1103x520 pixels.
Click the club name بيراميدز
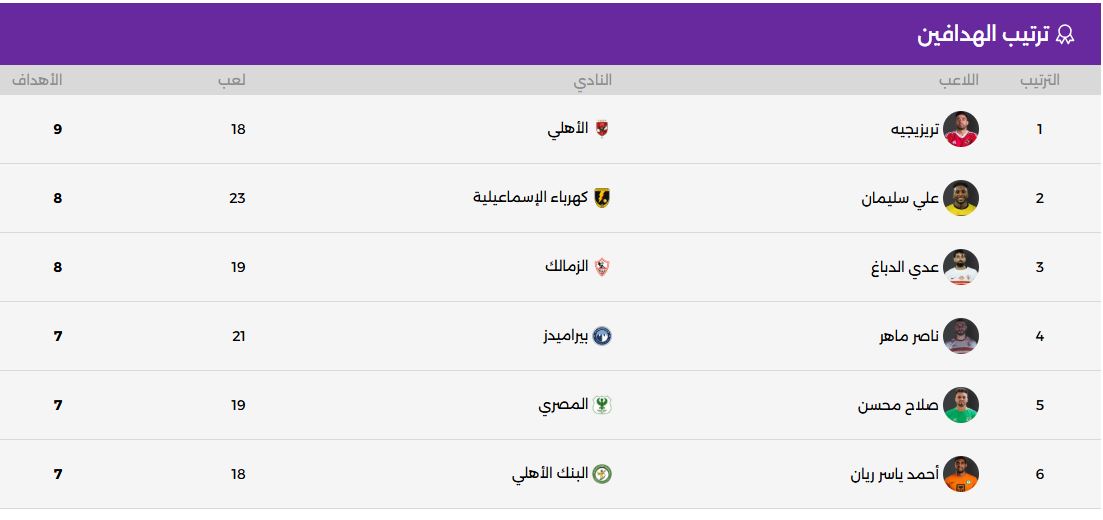click(565, 336)
